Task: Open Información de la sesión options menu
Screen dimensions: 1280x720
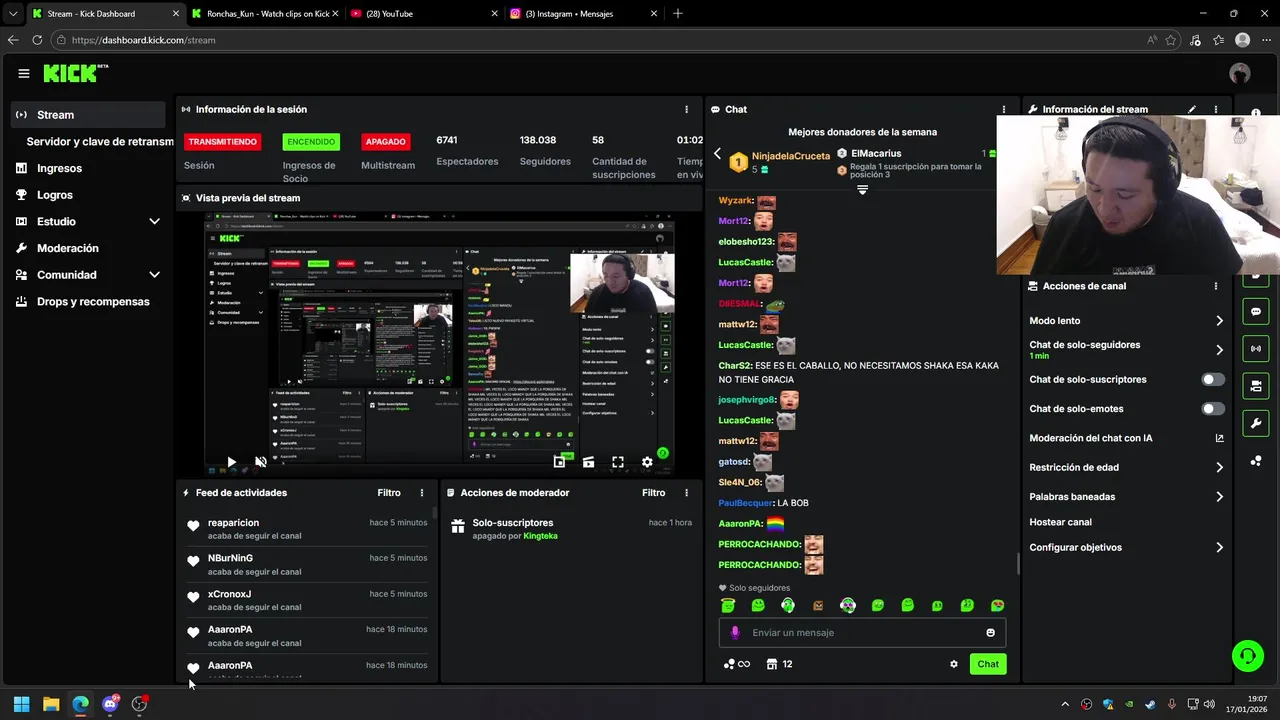Action: [x=686, y=109]
